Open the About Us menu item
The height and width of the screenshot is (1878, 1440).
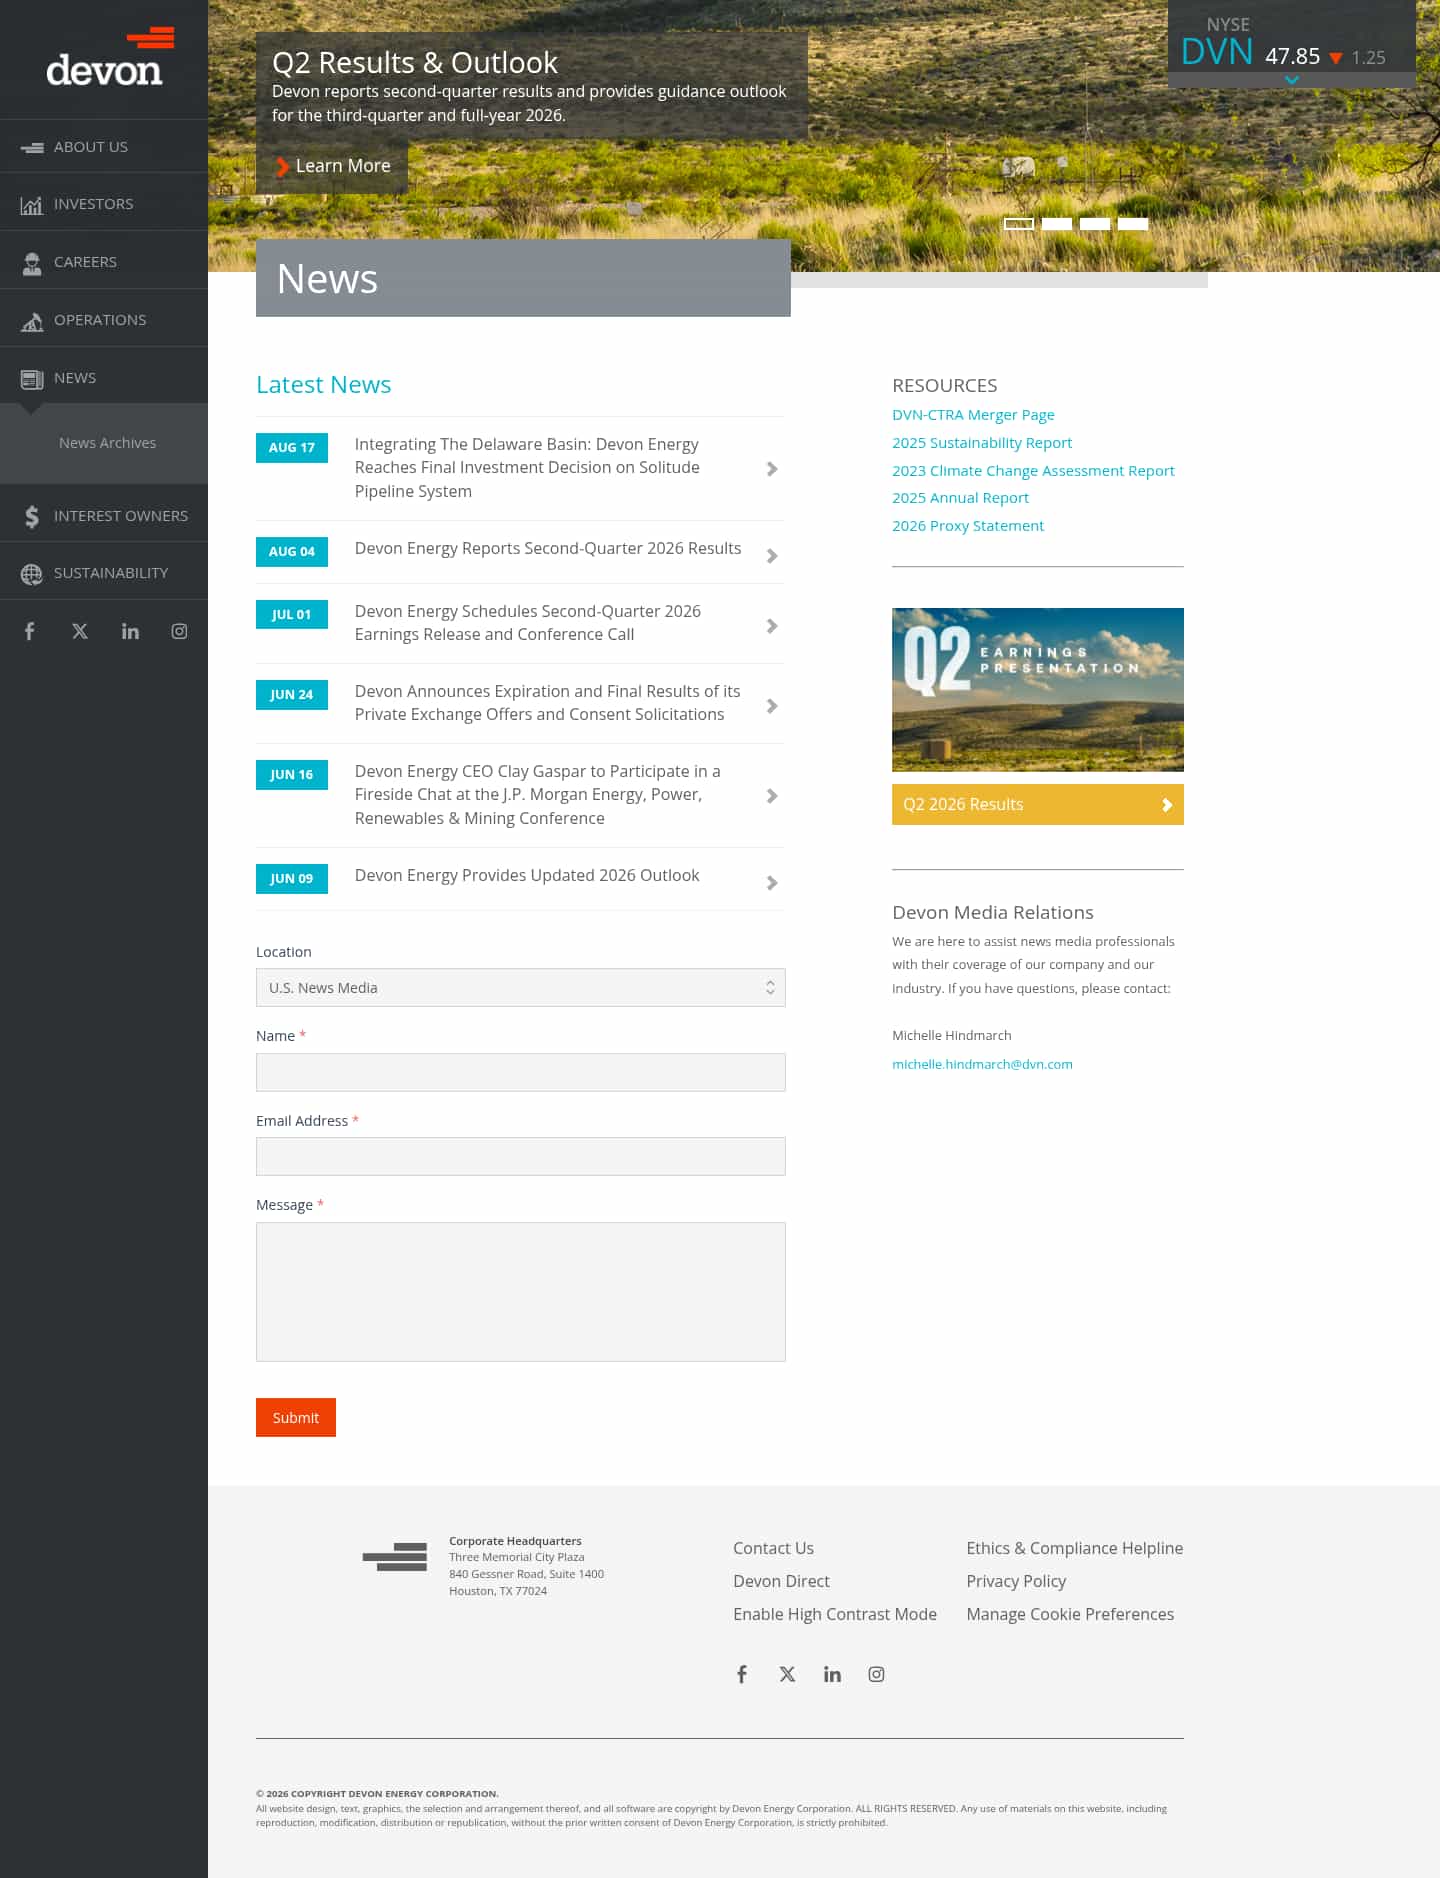104,147
